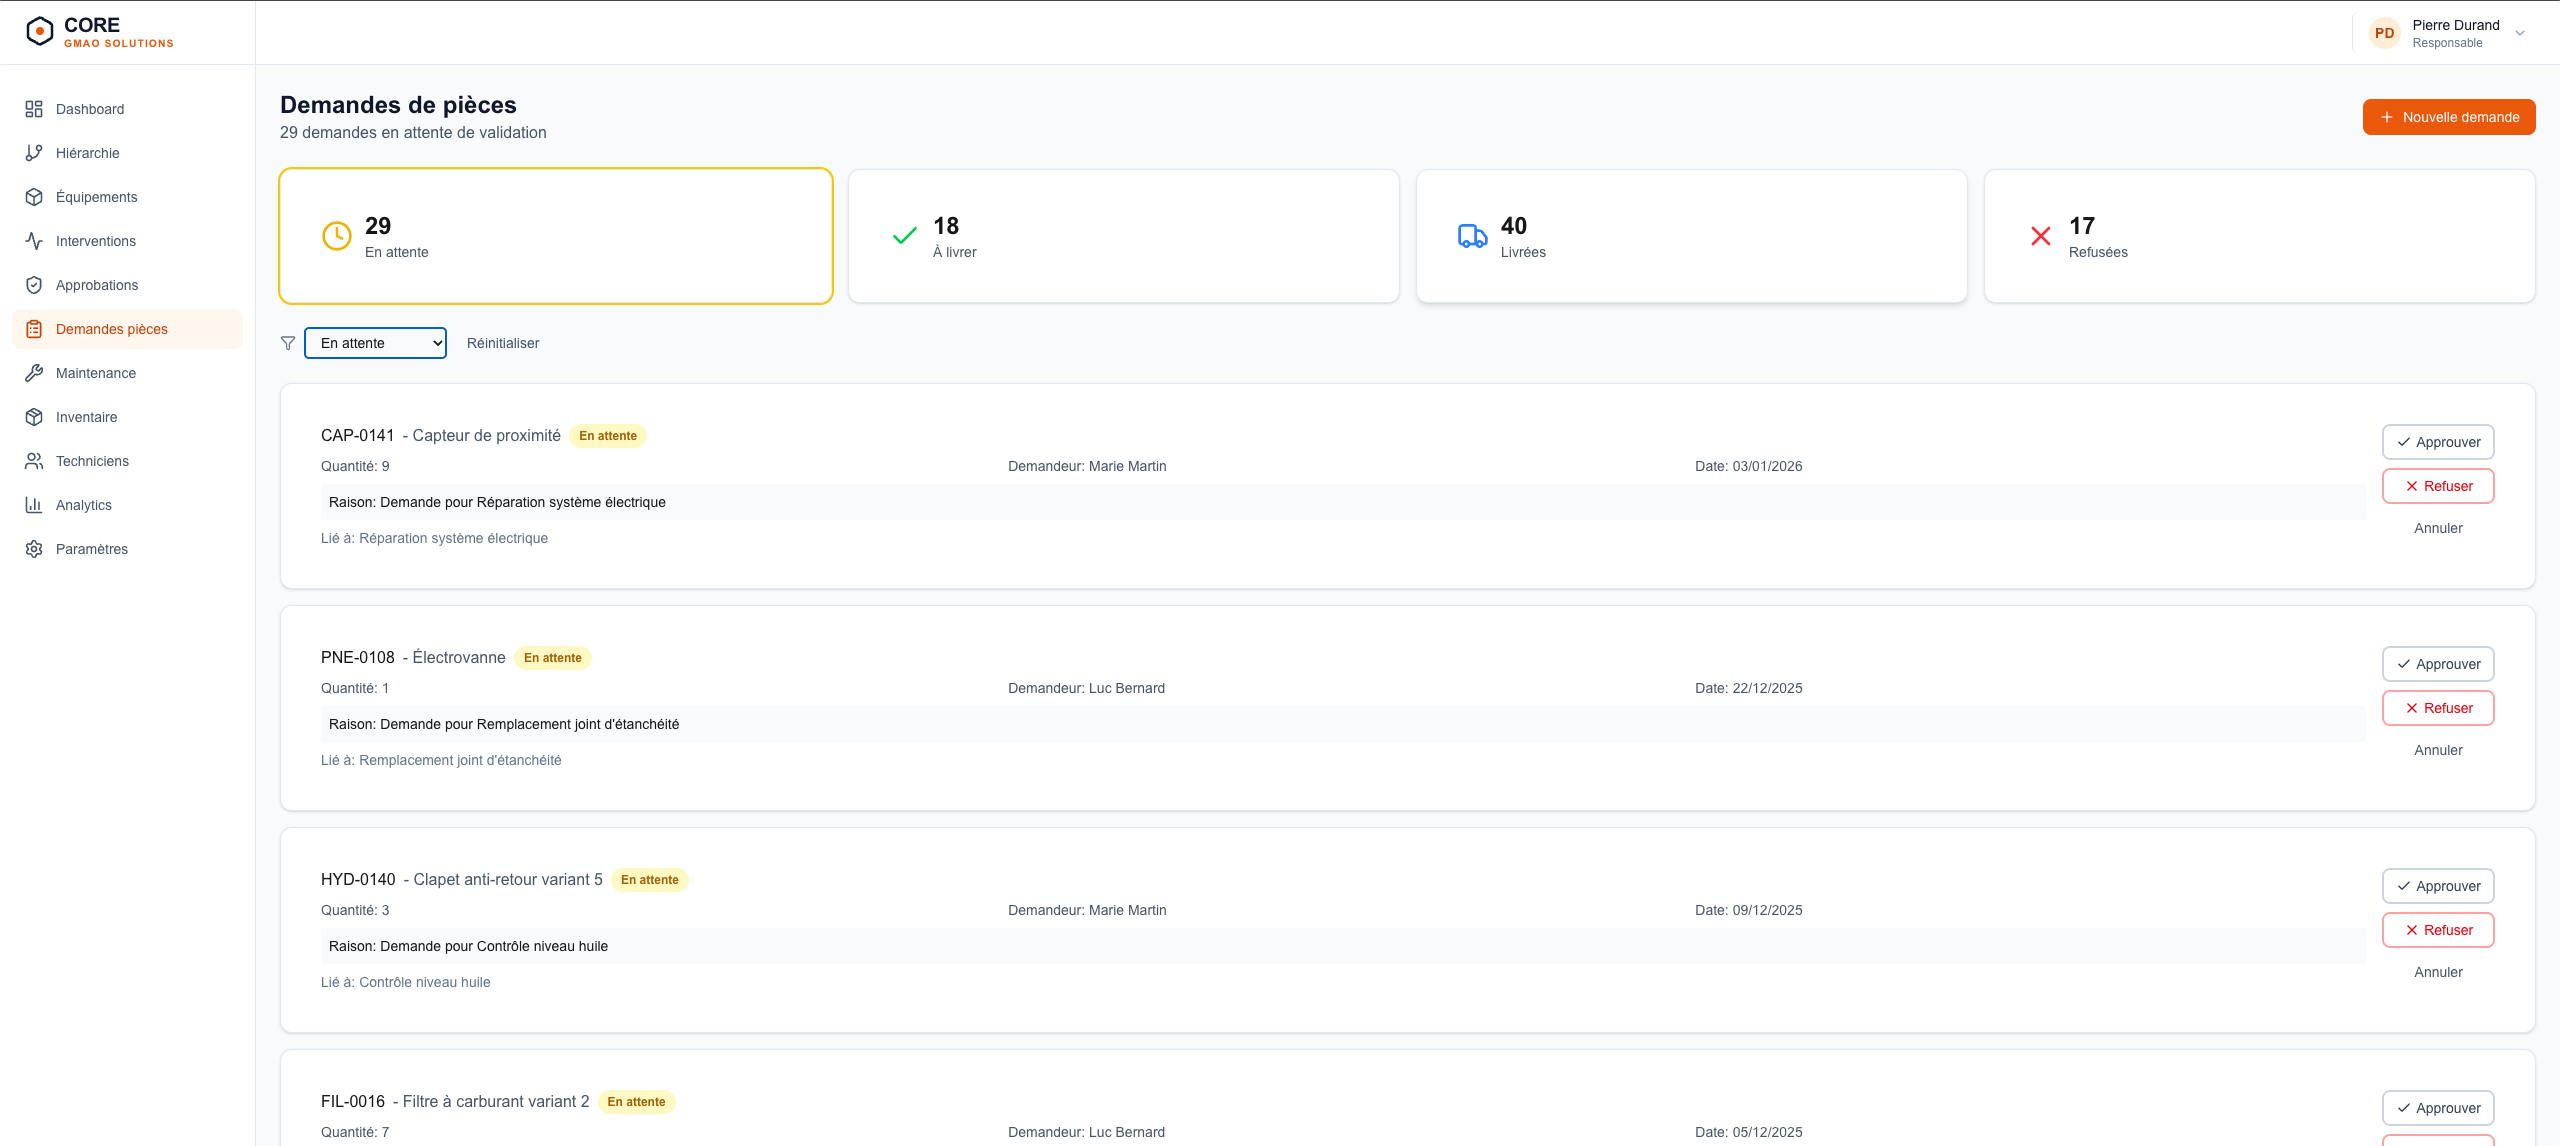Refuse the PNE-0108 Électrovanne request
Image resolution: width=2560 pixels, height=1146 pixels.
point(2438,708)
